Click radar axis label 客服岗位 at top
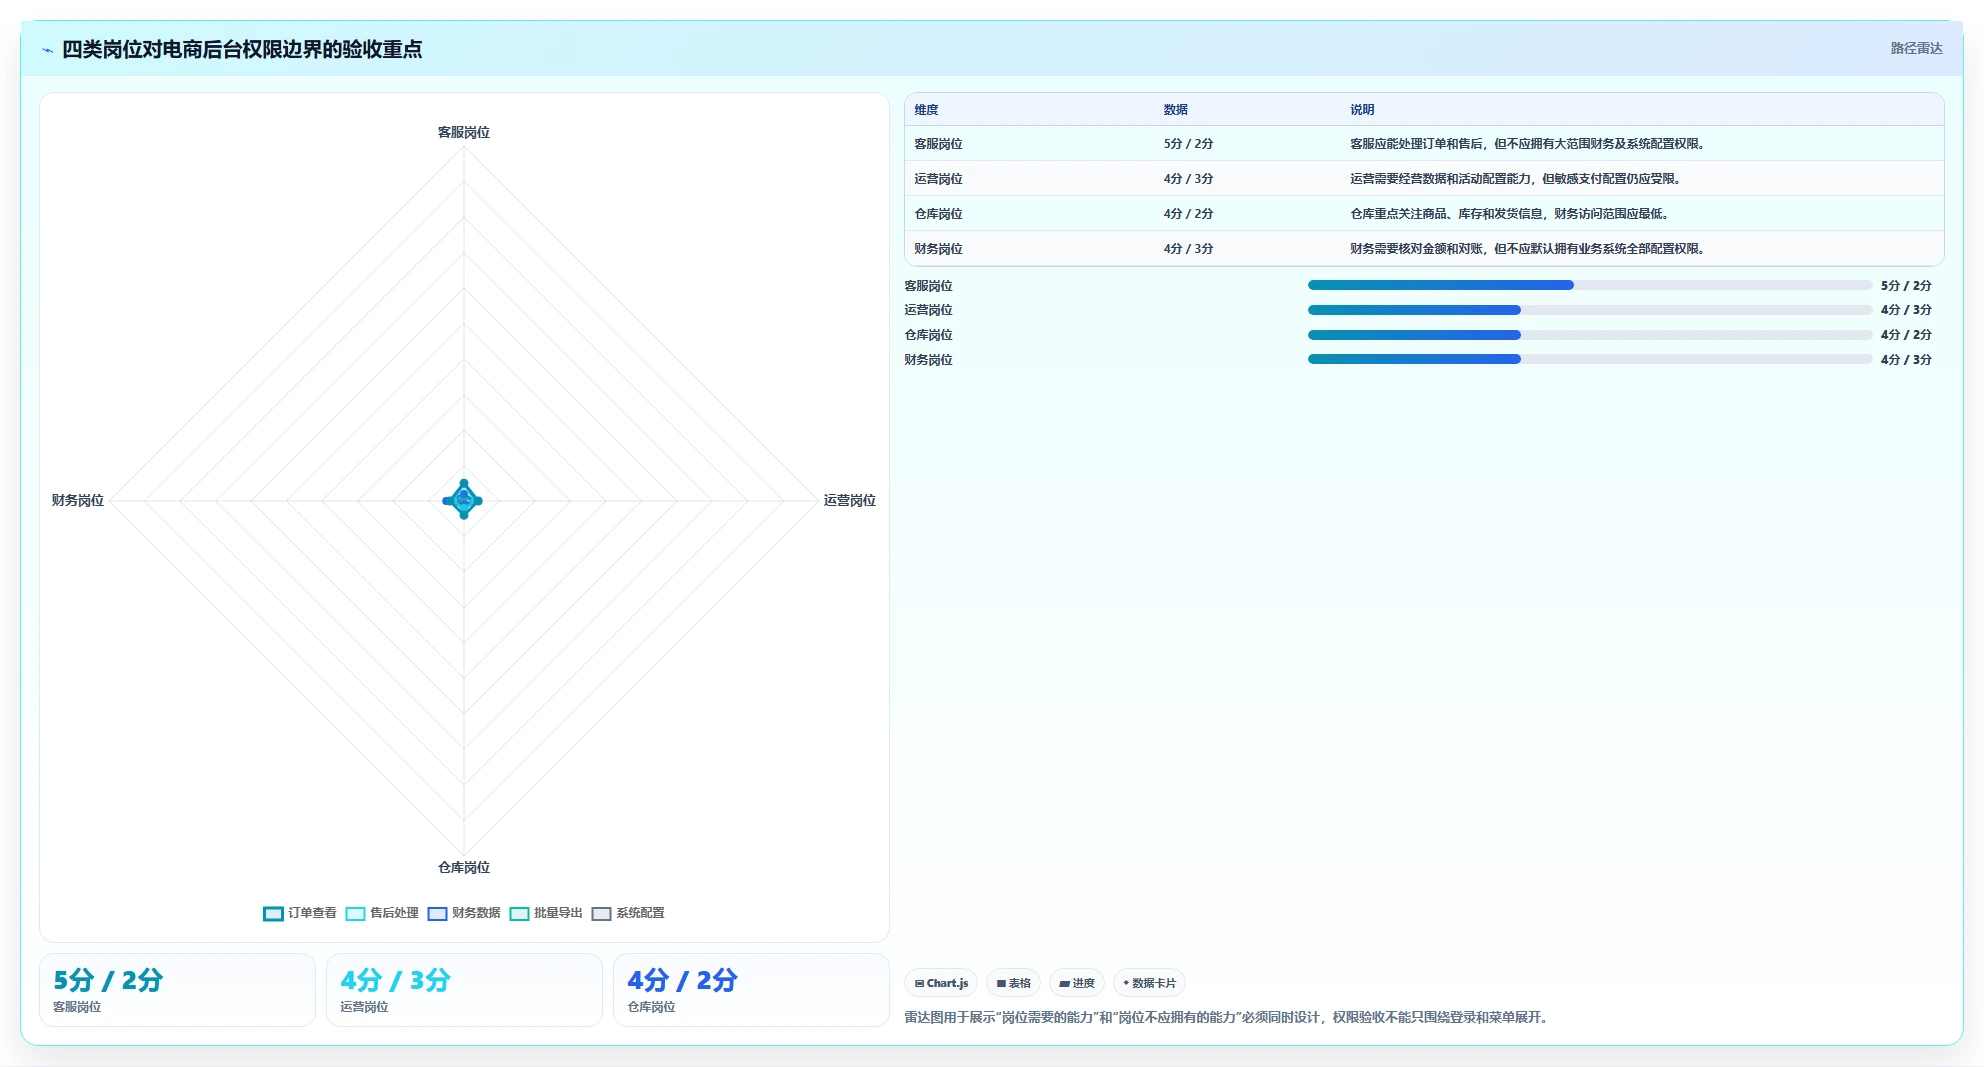 (x=464, y=132)
